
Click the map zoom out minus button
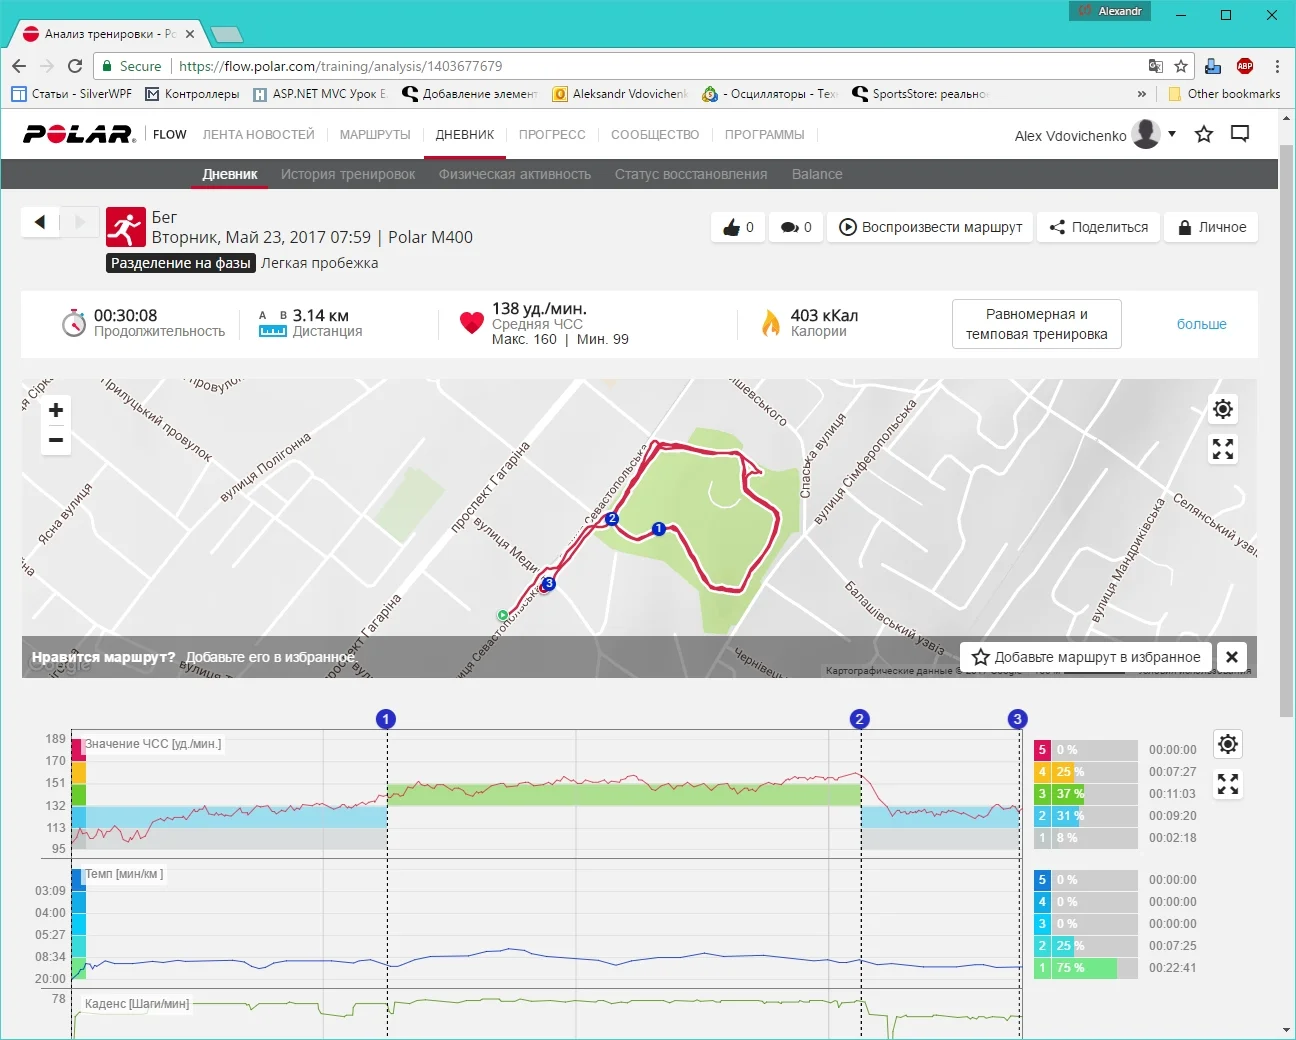click(56, 440)
